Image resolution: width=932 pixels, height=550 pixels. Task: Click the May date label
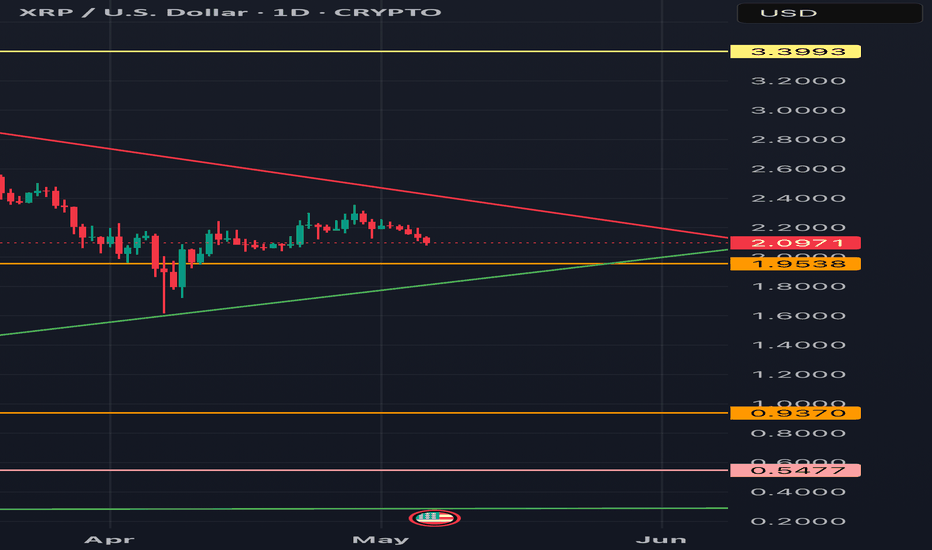380,540
